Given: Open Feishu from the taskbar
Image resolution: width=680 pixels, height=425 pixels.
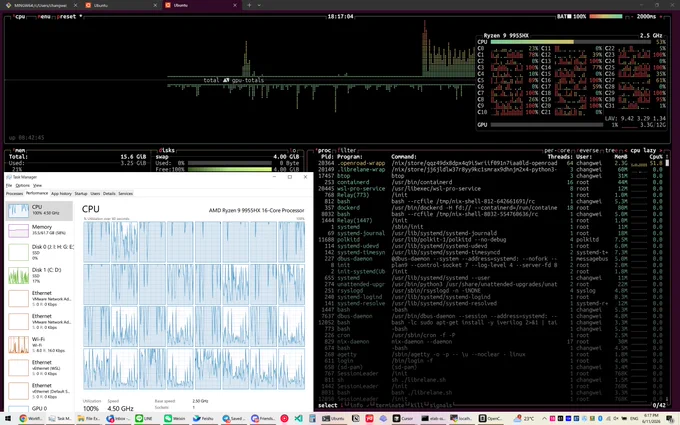Looking at the screenshot, I should [x=205, y=418].
